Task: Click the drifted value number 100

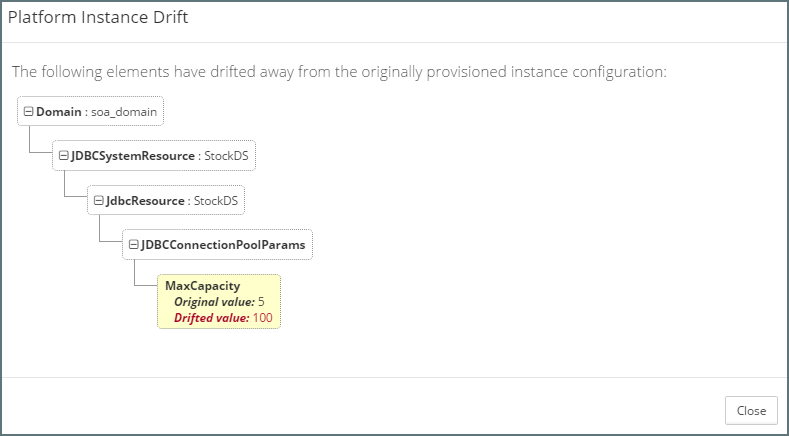Action: (263, 318)
